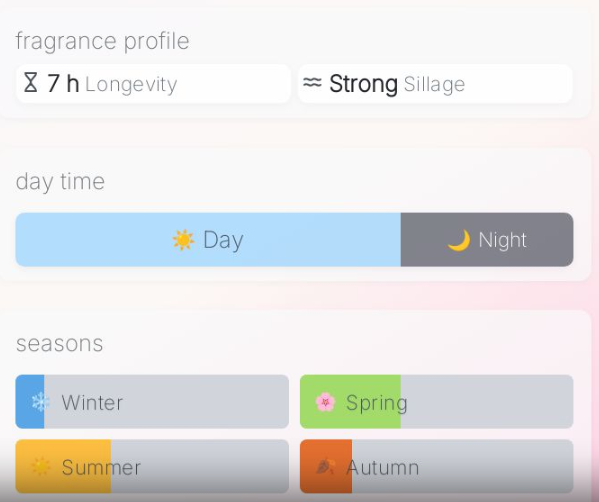
Task: Select the Day segment
Action: click(x=208, y=240)
